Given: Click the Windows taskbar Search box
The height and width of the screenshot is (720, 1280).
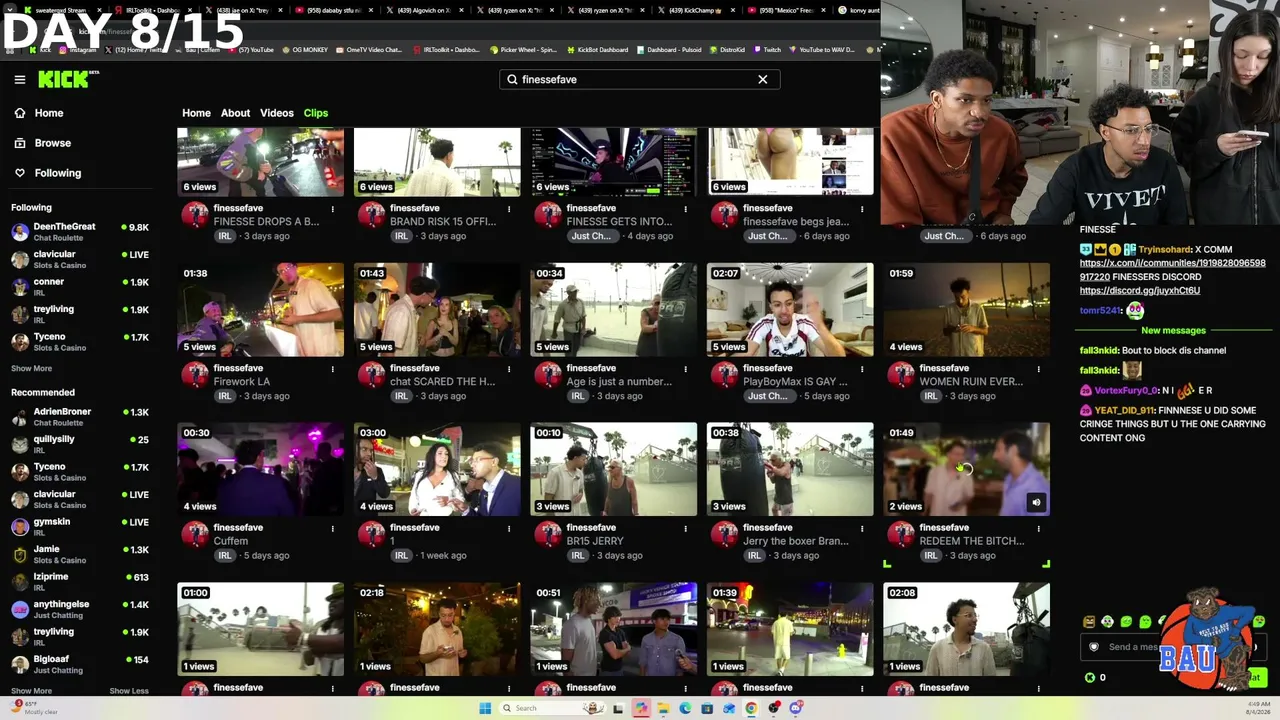Looking at the screenshot, I should click(550, 708).
